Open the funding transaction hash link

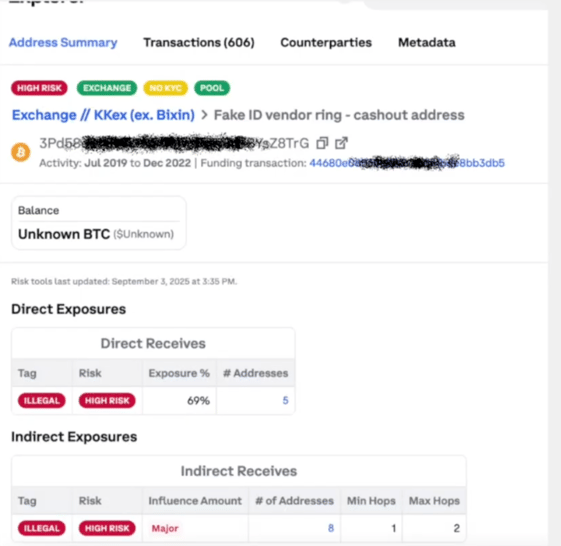(x=407, y=163)
